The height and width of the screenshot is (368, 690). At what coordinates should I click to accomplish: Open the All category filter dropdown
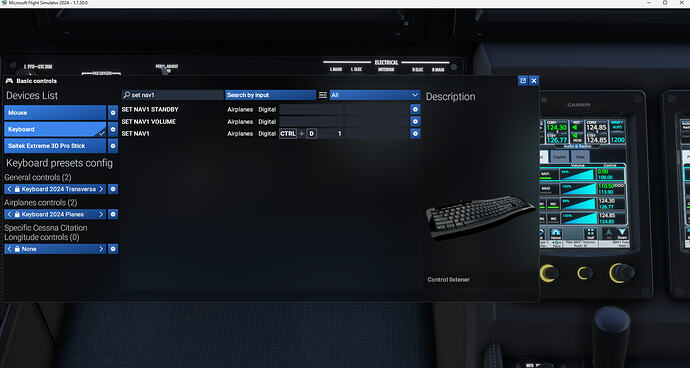375,95
